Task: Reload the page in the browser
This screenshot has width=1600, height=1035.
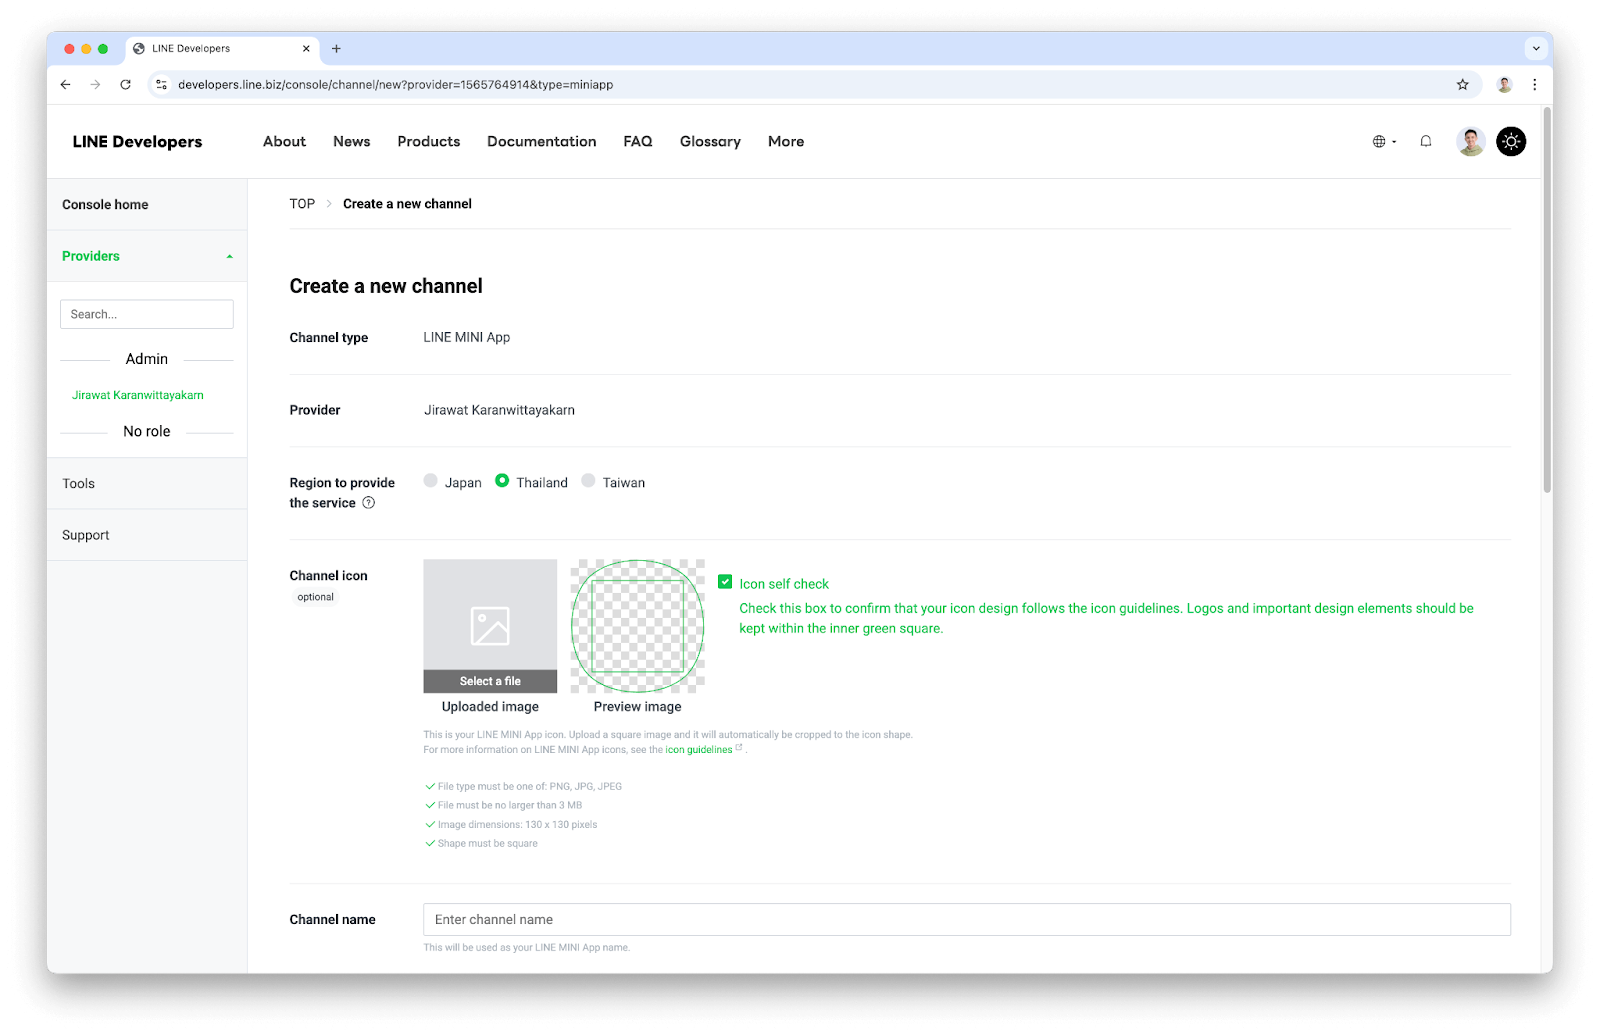Action: click(x=125, y=85)
